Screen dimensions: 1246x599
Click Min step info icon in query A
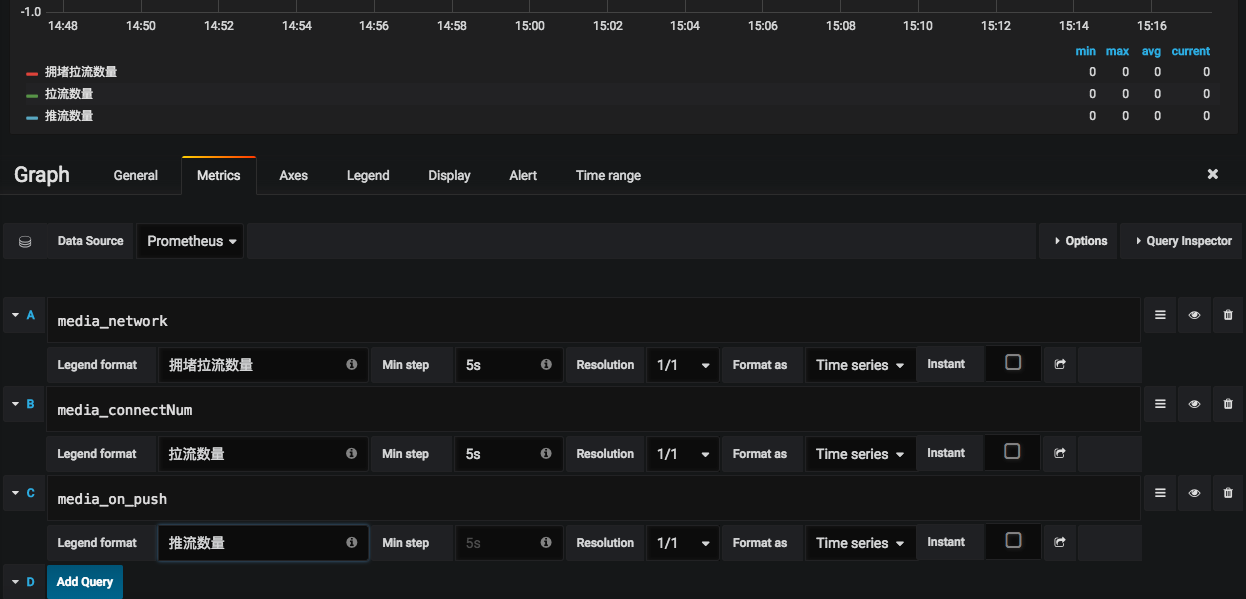pos(546,365)
